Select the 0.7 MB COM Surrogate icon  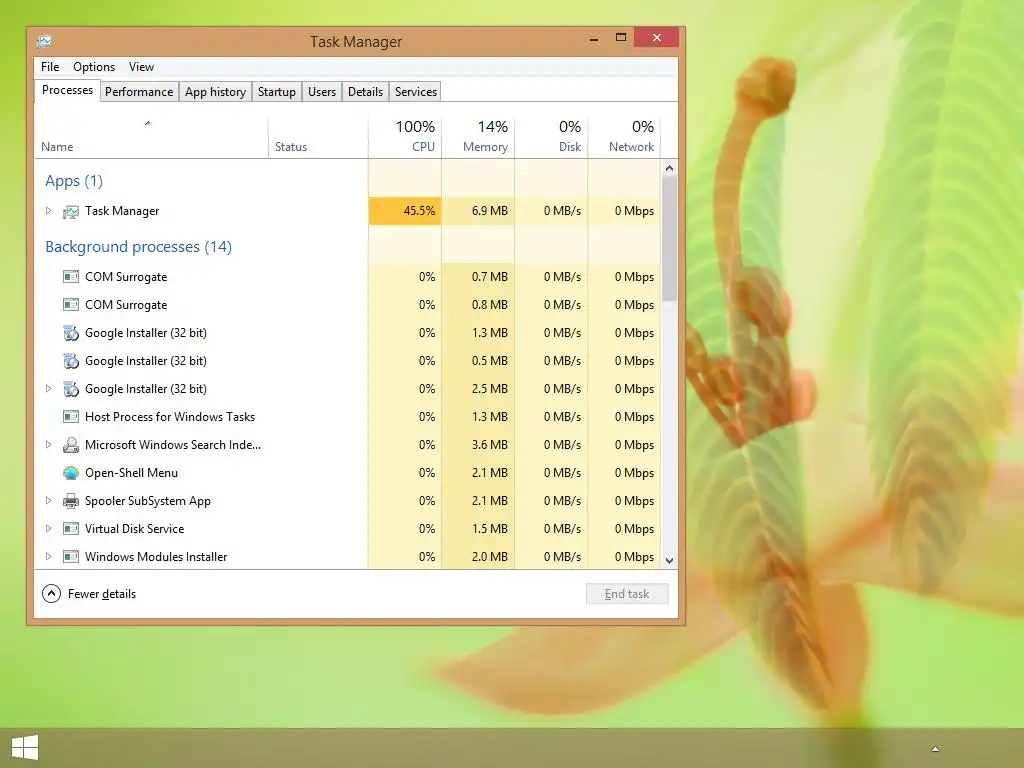(x=71, y=277)
